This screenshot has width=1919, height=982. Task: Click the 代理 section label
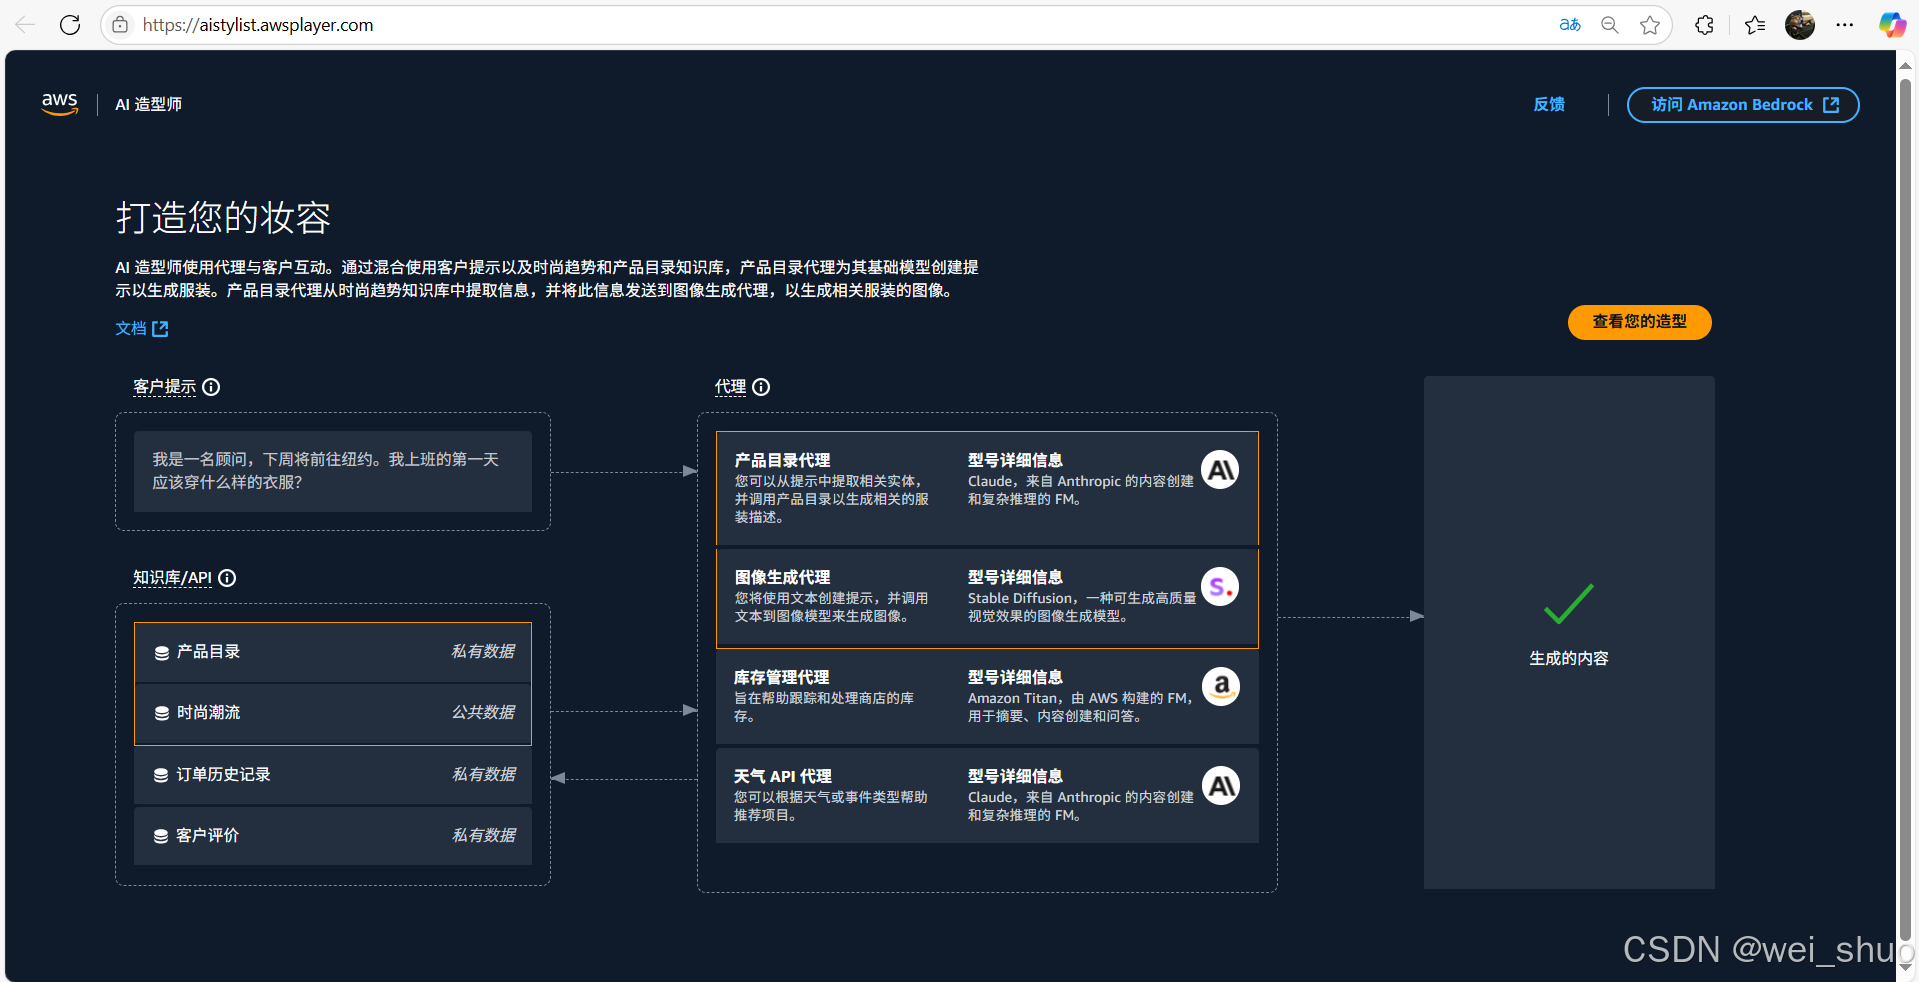730,387
